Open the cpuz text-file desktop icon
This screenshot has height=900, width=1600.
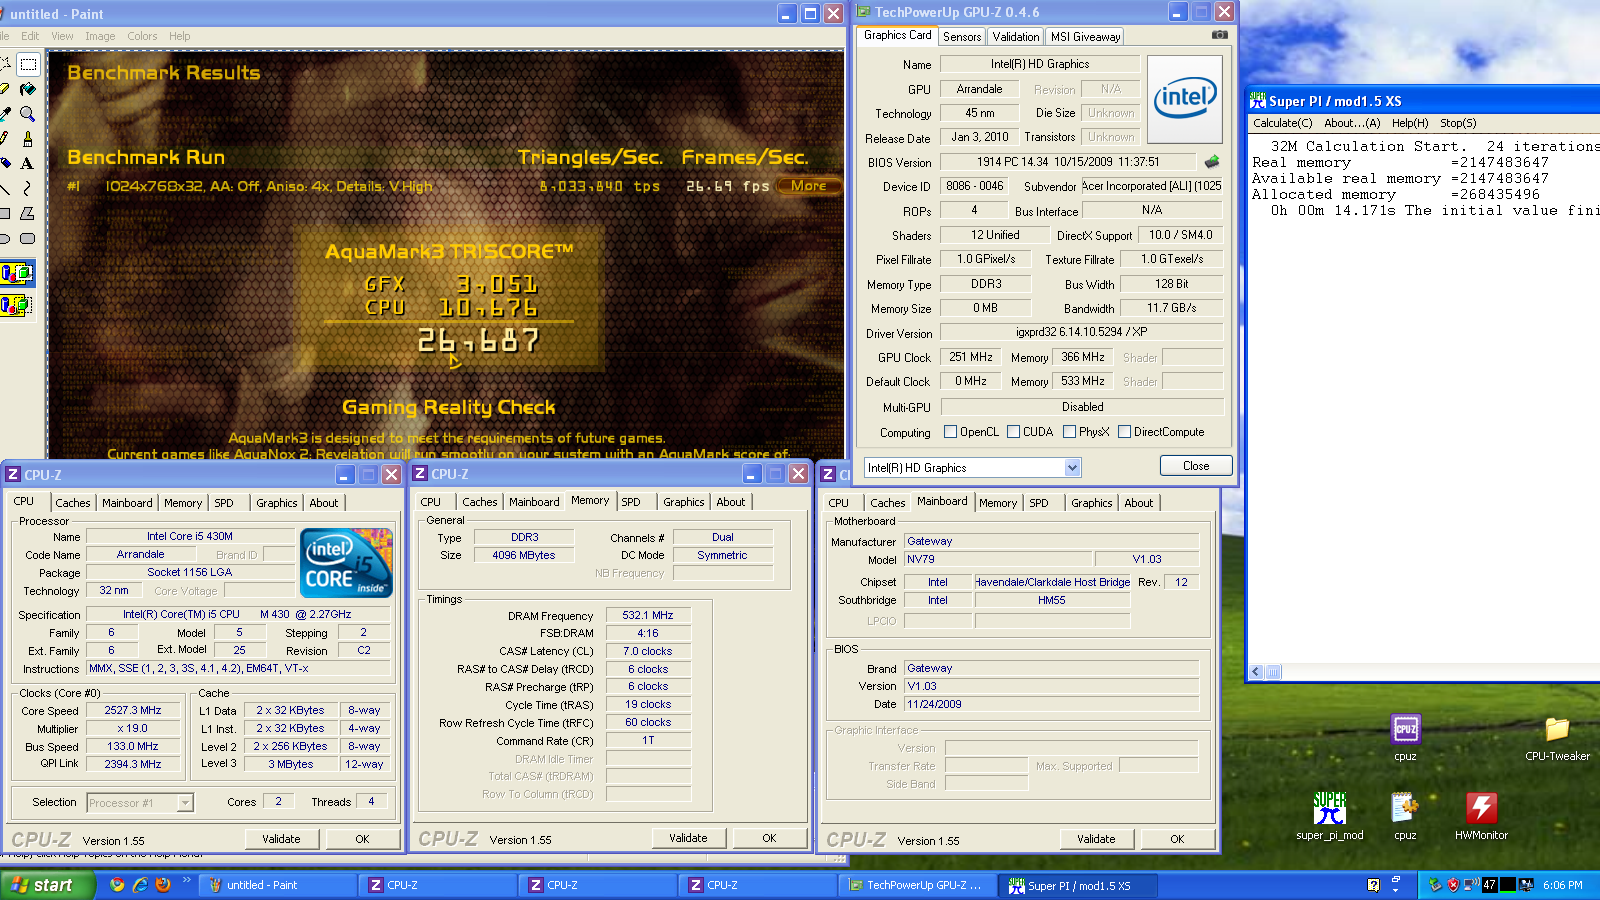(1405, 816)
